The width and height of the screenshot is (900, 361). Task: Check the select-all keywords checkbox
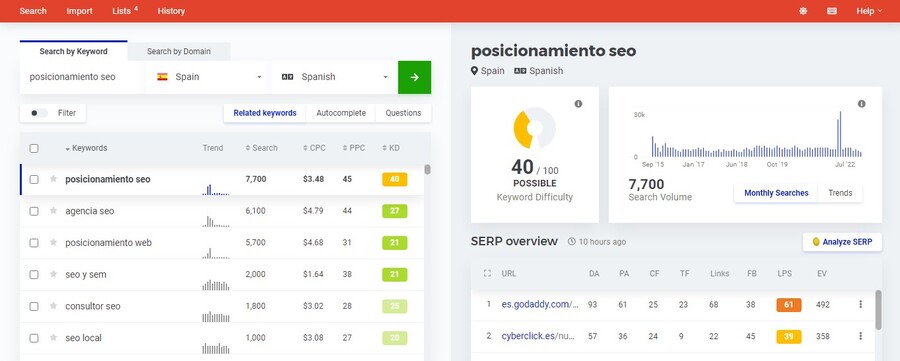tap(34, 148)
